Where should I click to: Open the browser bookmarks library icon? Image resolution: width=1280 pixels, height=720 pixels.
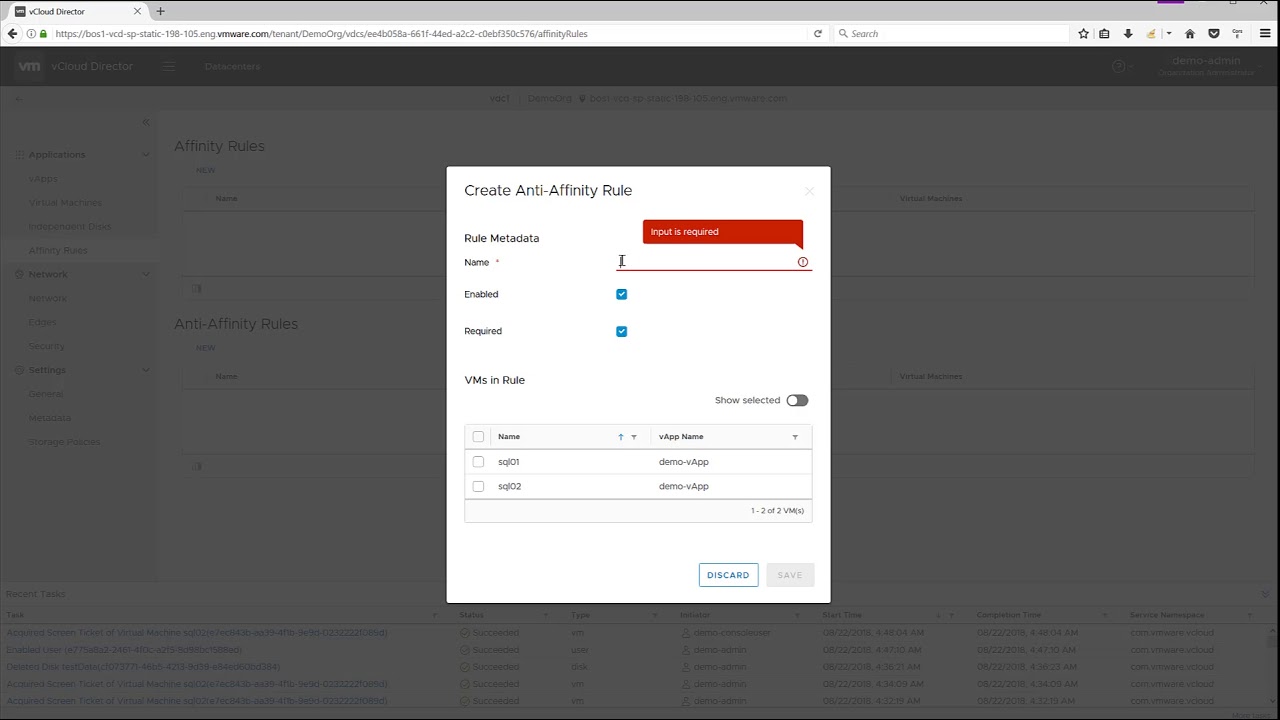tap(1104, 33)
